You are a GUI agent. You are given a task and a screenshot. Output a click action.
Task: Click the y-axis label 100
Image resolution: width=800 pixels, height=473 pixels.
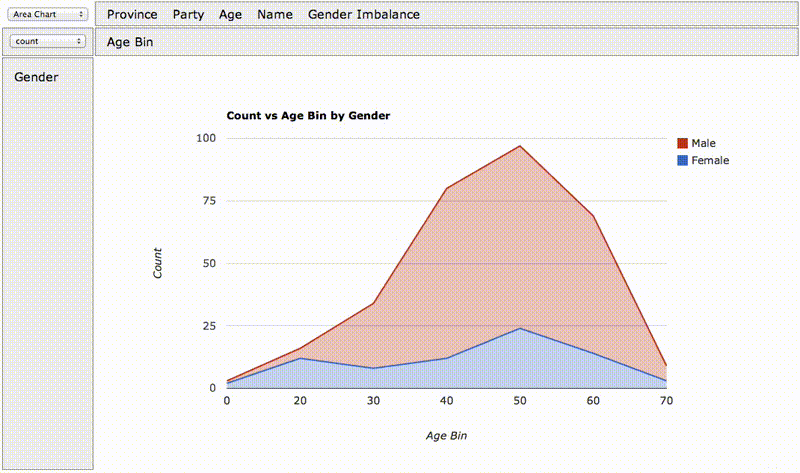click(x=206, y=138)
